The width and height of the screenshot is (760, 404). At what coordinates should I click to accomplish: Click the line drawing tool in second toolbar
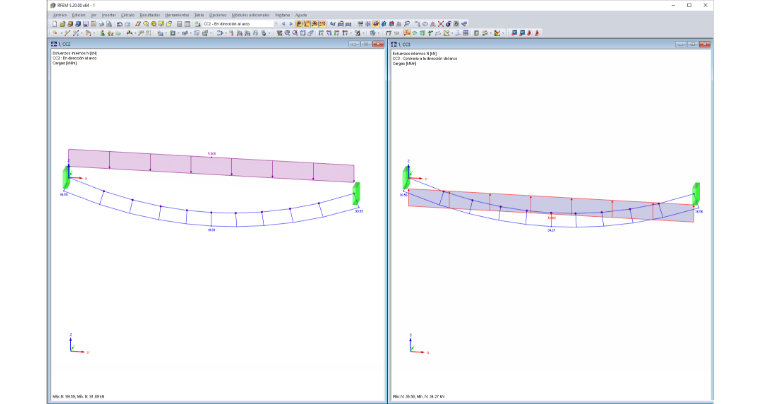point(67,33)
